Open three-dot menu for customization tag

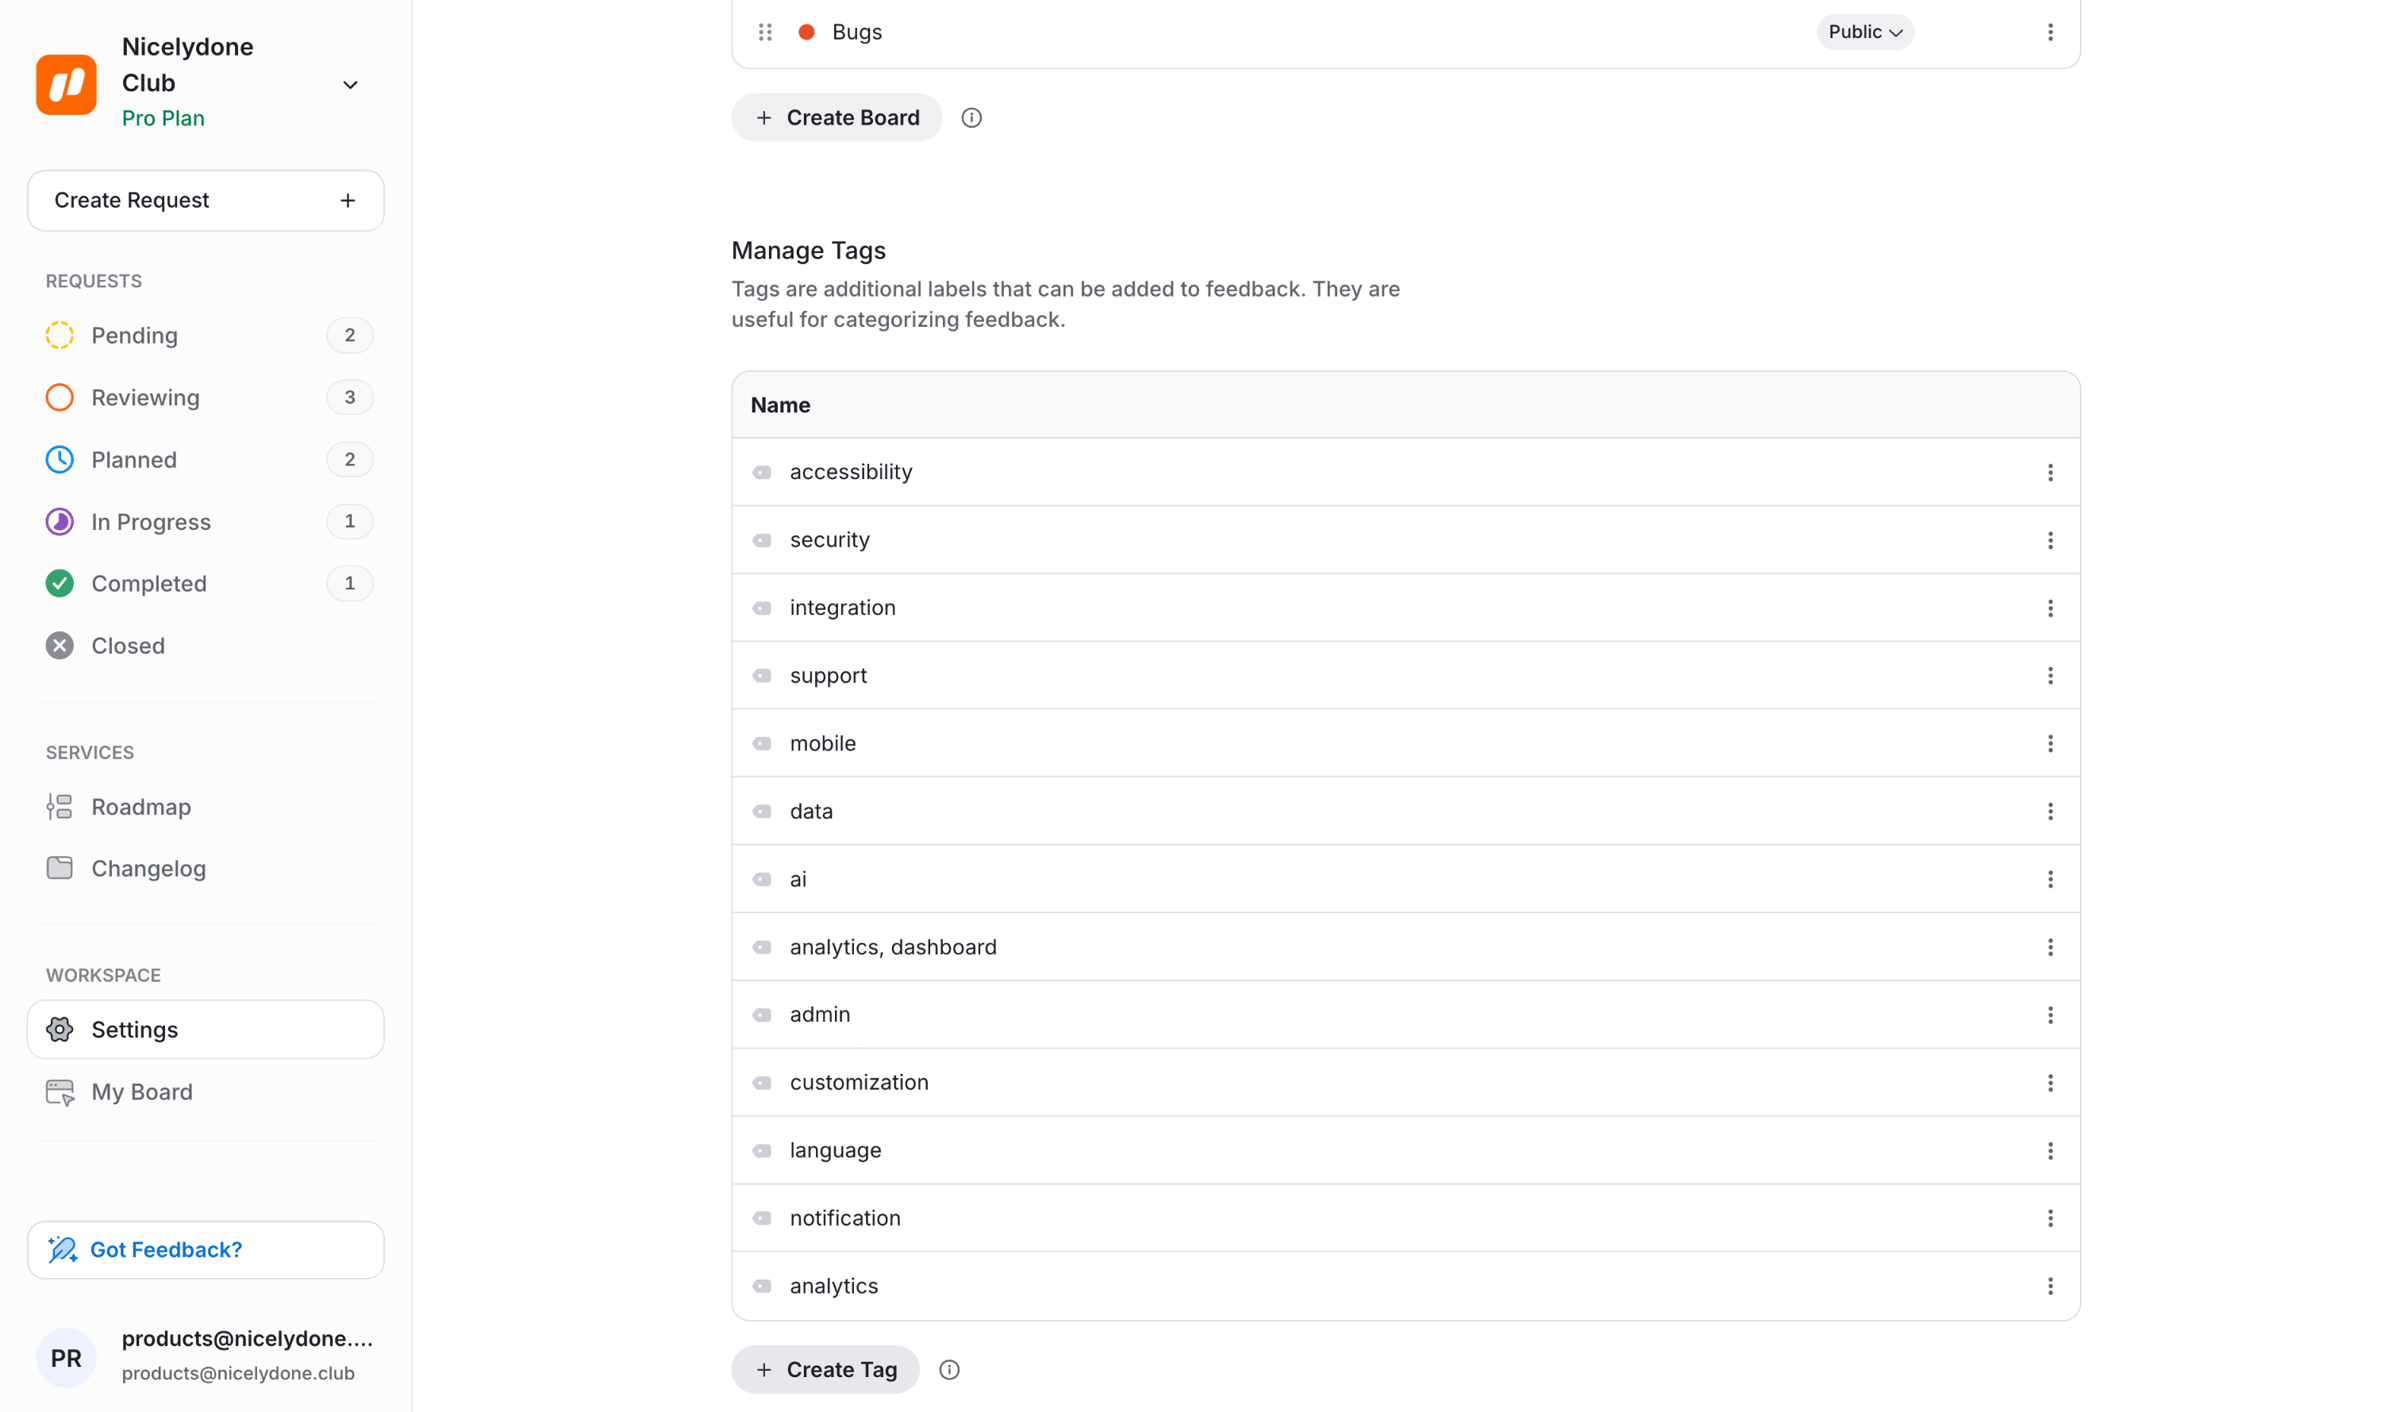pyautogui.click(x=2050, y=1083)
